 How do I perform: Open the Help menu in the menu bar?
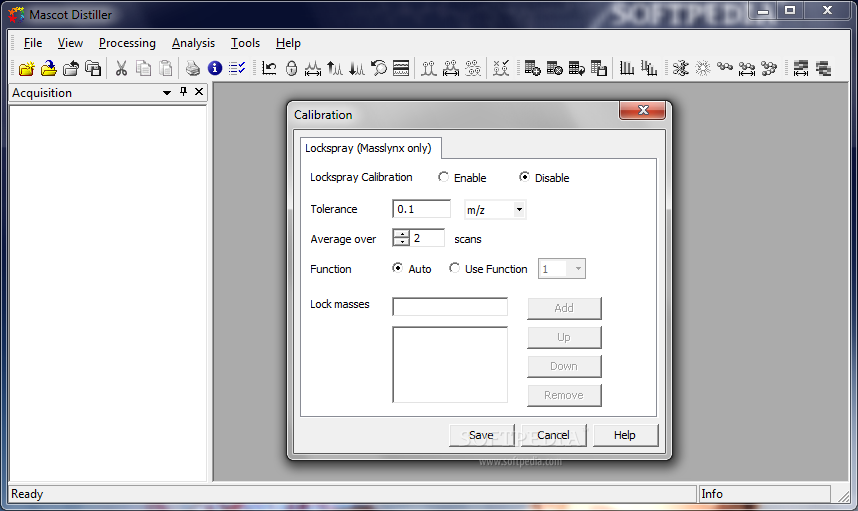point(288,43)
